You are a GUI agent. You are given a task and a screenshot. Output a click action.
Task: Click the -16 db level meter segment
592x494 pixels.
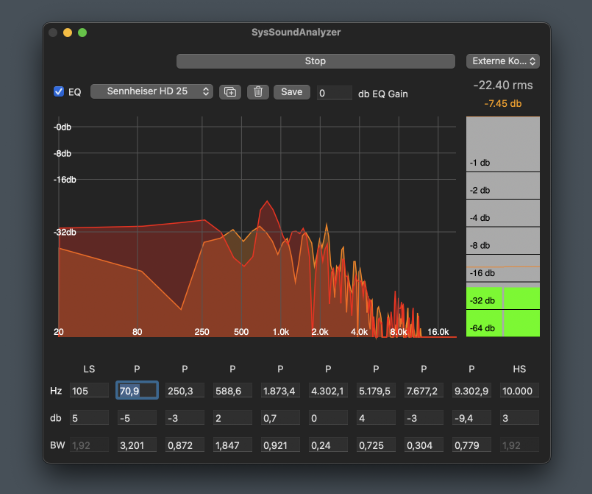503,268
